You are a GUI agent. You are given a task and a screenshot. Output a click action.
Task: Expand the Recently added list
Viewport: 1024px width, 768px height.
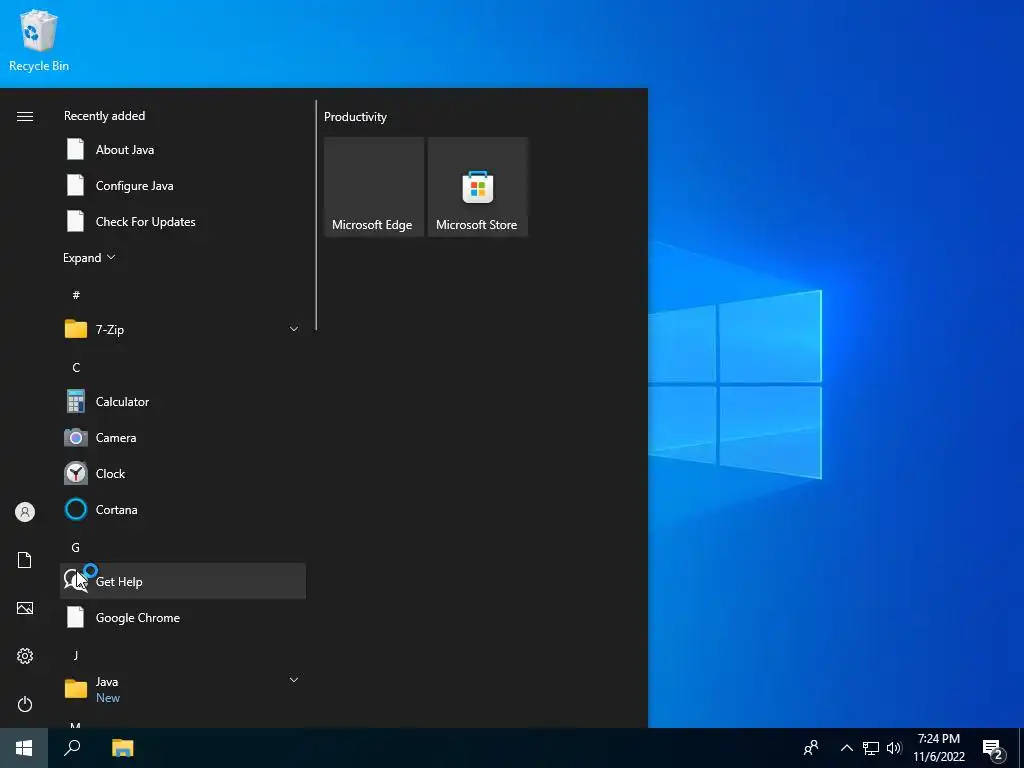pos(89,257)
